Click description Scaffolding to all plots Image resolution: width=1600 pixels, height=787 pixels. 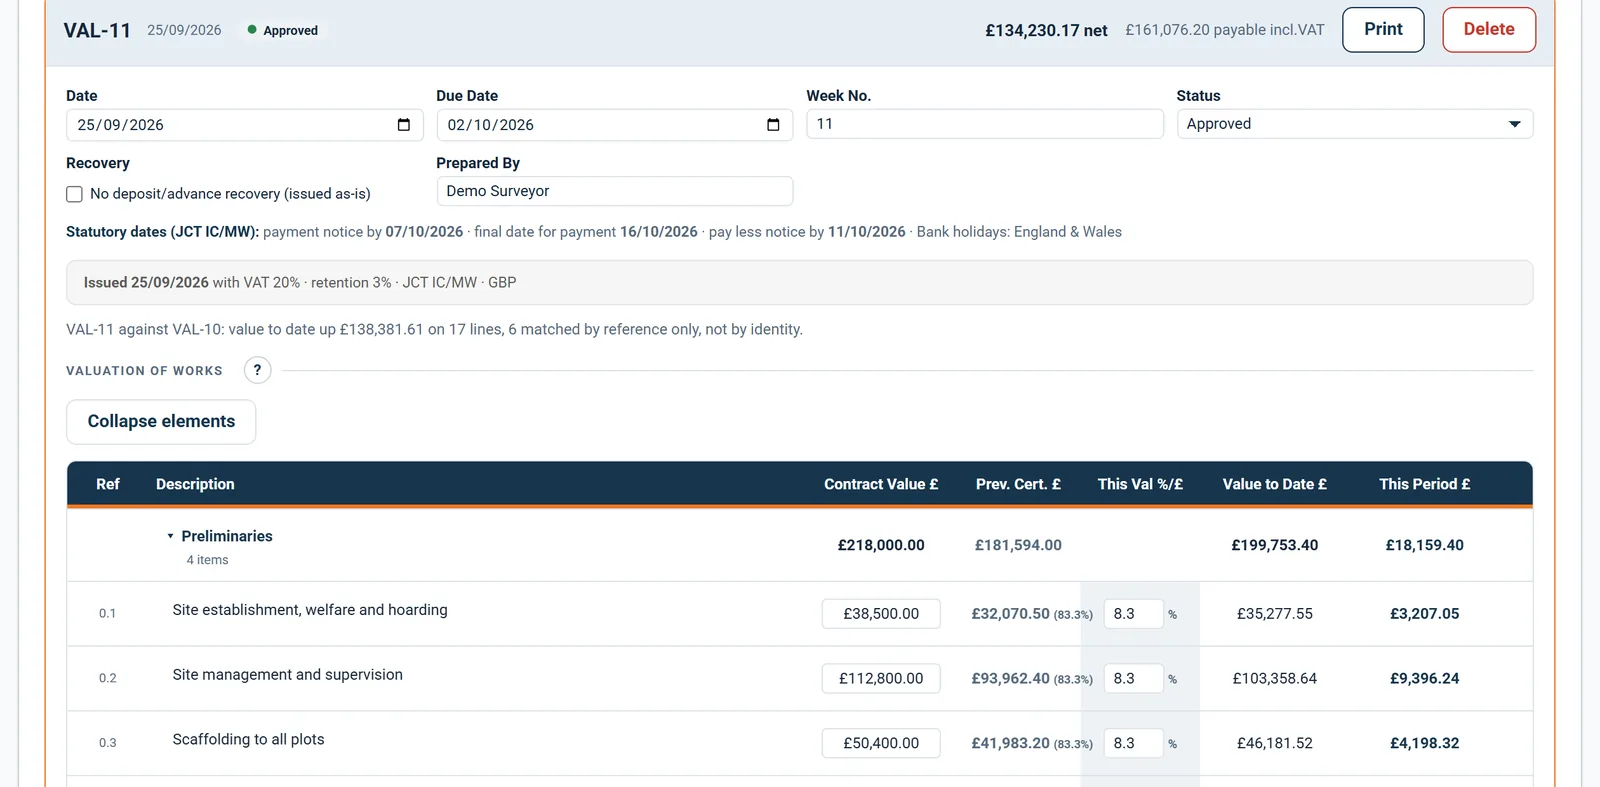[x=248, y=740]
